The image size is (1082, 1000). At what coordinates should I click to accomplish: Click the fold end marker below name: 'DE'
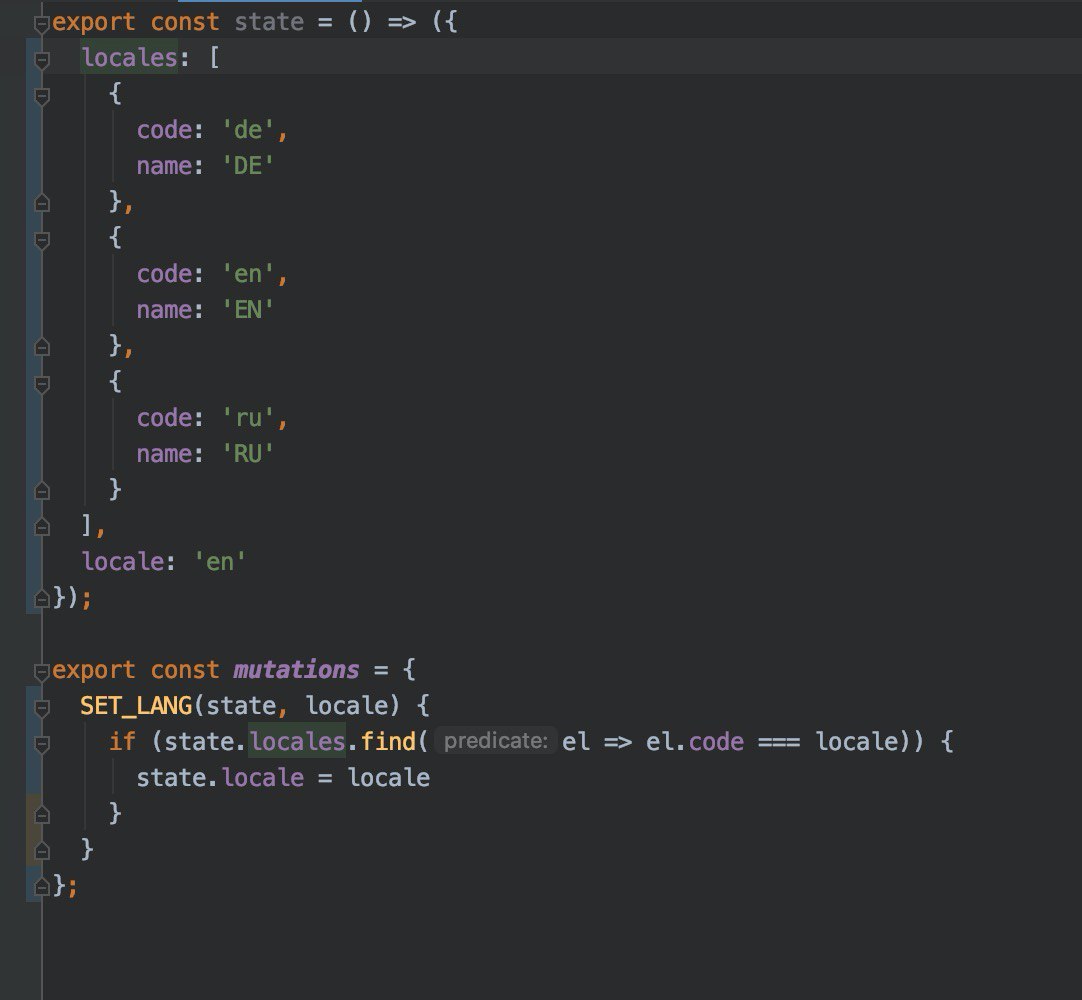click(42, 203)
